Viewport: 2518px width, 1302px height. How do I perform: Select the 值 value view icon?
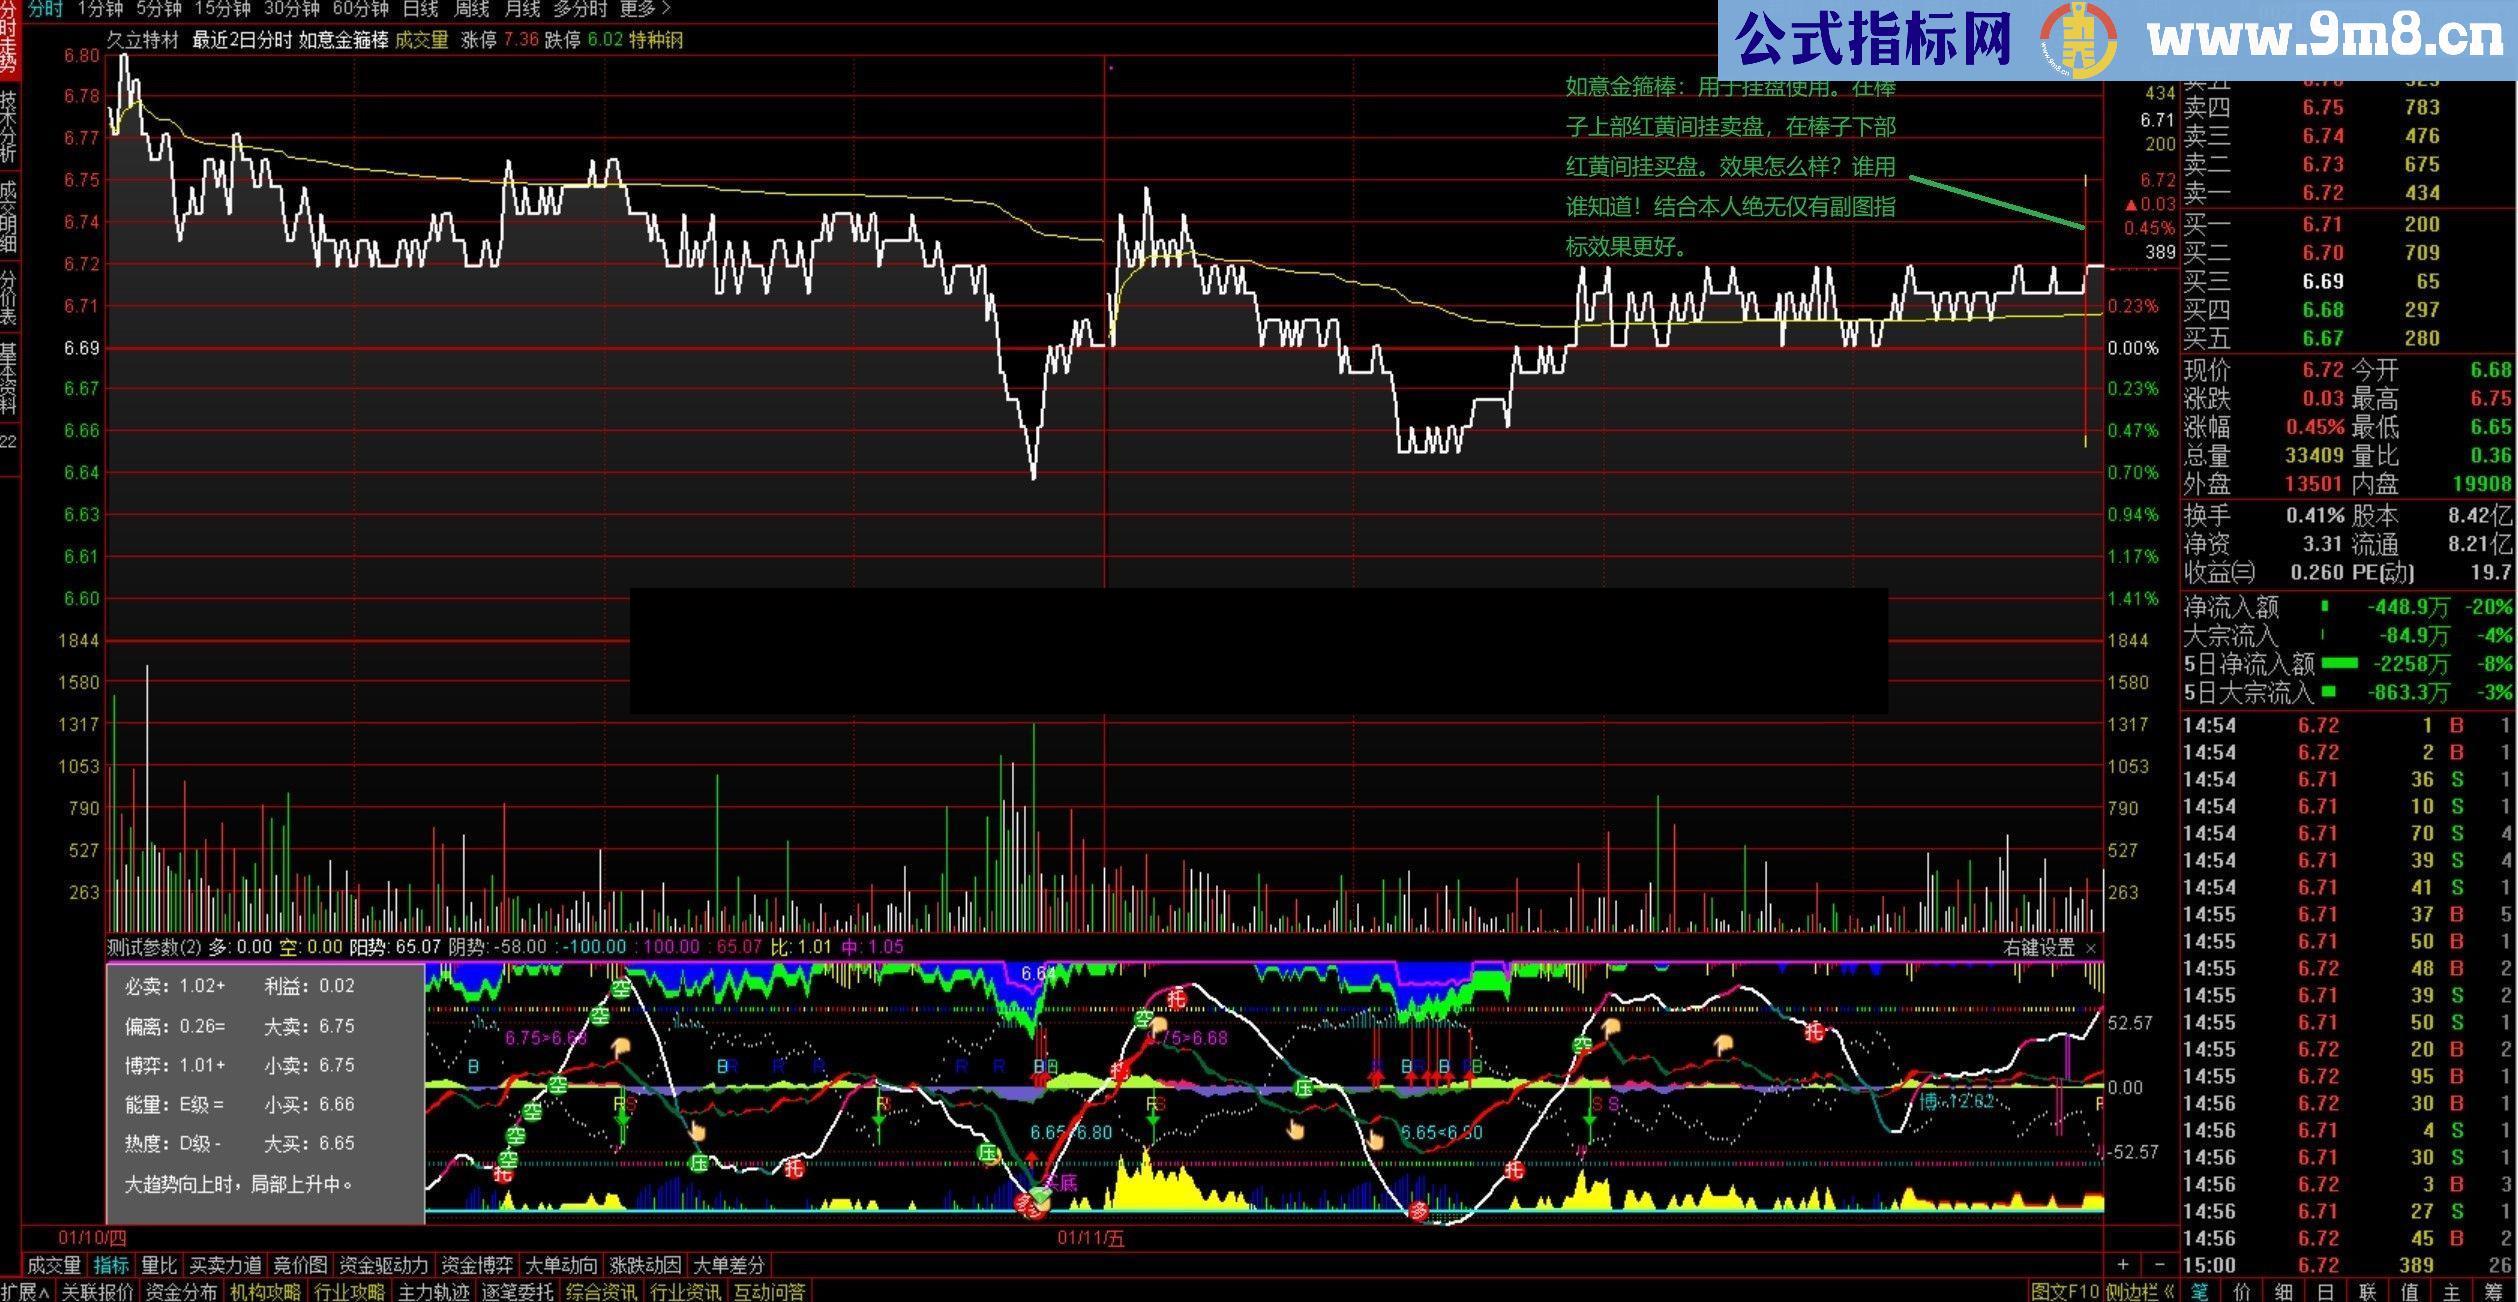[x=2409, y=1291]
